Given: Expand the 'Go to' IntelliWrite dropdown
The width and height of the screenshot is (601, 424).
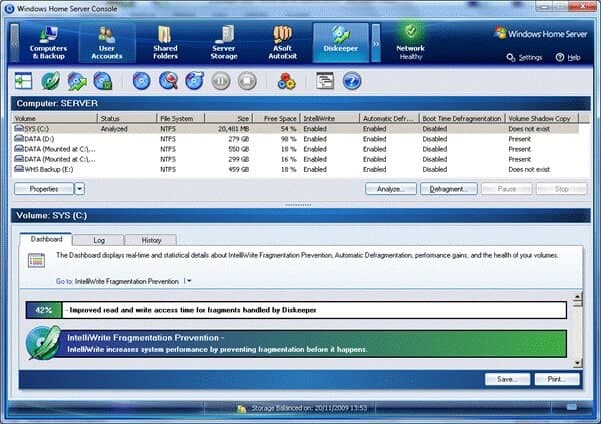Looking at the screenshot, I should 187,282.
